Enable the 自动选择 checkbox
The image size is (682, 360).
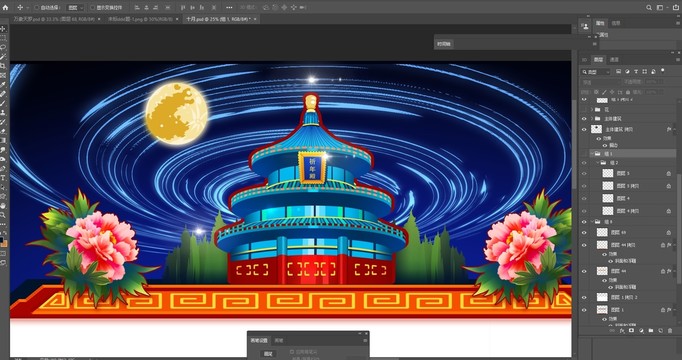coord(37,7)
